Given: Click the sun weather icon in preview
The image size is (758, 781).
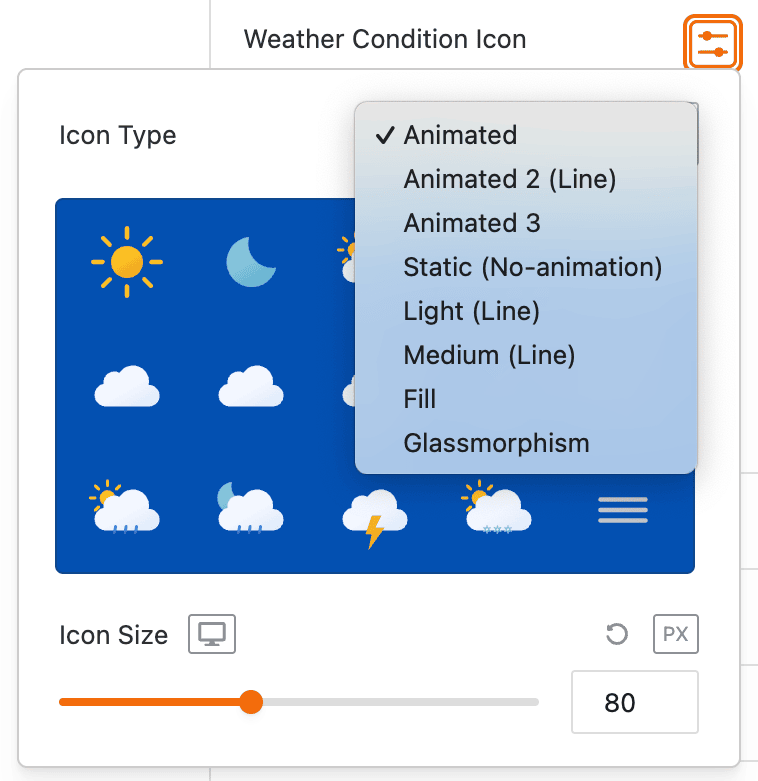Looking at the screenshot, I should 127,263.
